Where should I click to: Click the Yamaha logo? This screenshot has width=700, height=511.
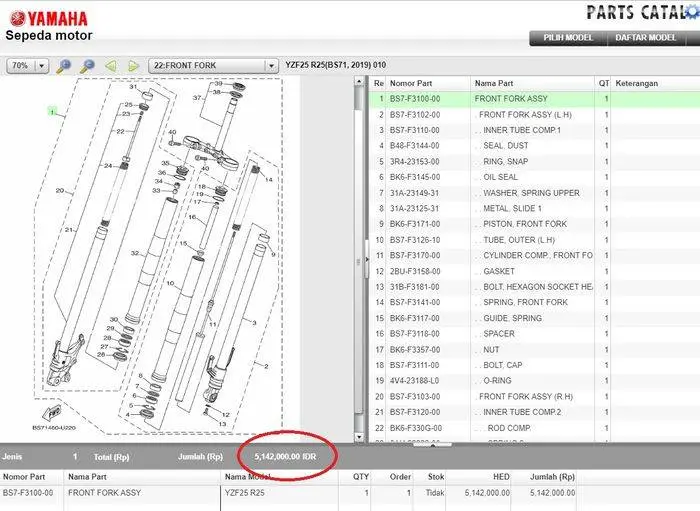[x=48, y=19]
